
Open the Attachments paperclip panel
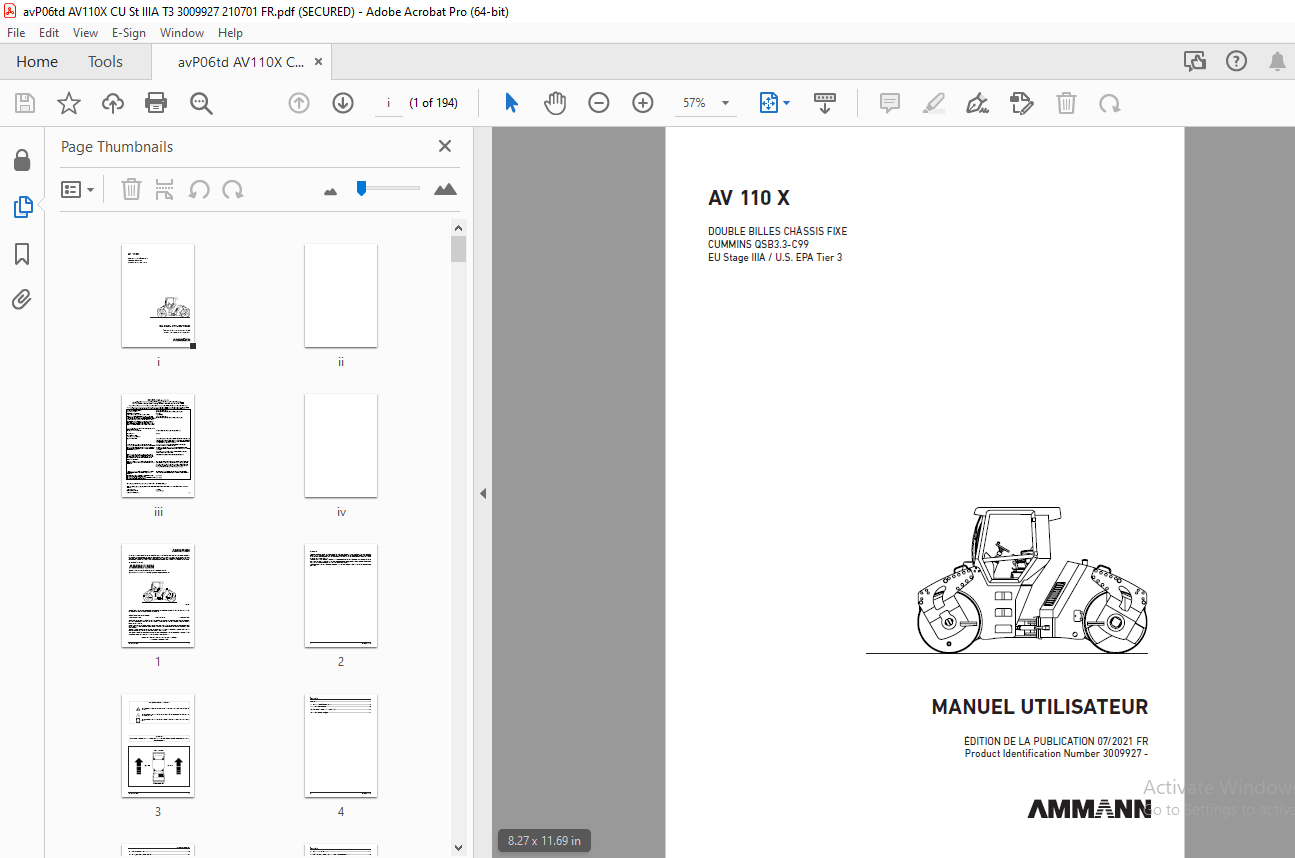22,300
